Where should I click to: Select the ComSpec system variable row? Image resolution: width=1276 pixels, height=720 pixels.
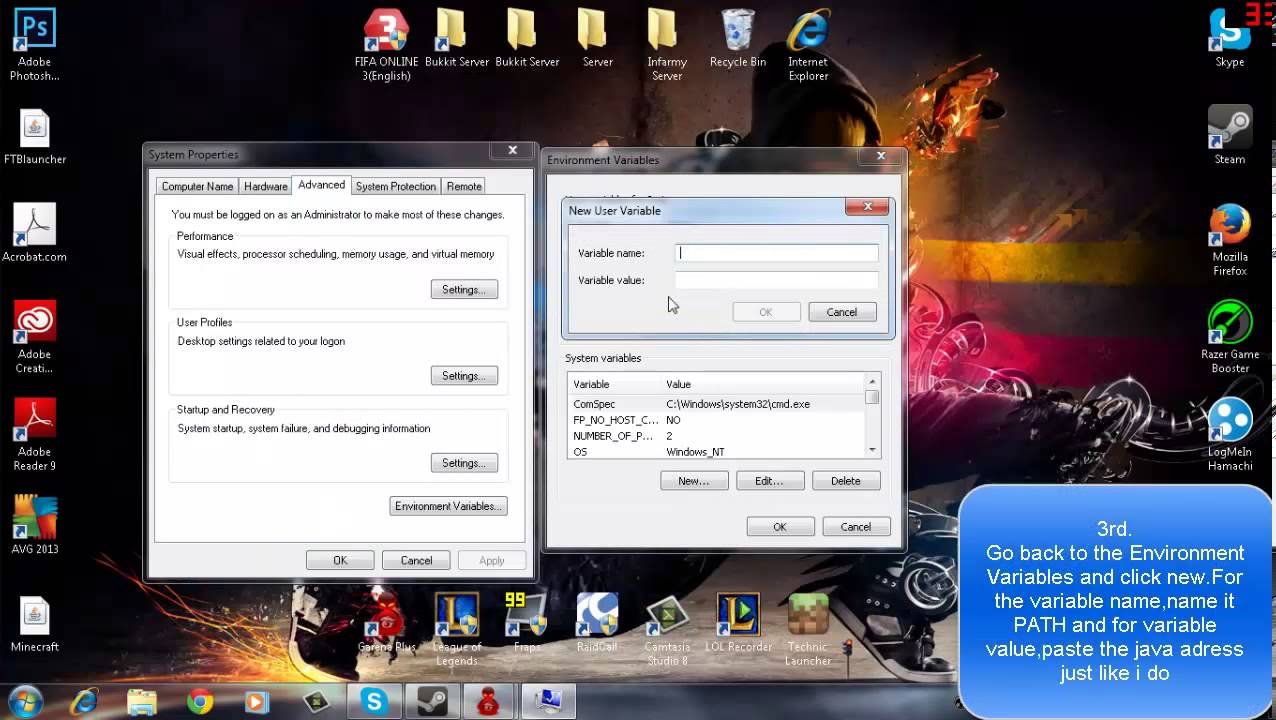click(x=716, y=404)
